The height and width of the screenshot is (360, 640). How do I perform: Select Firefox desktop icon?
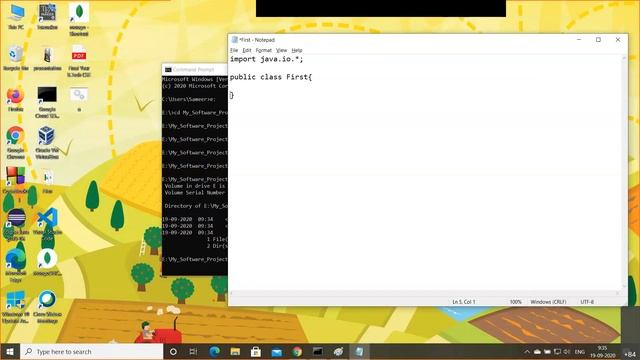pyautogui.click(x=16, y=99)
